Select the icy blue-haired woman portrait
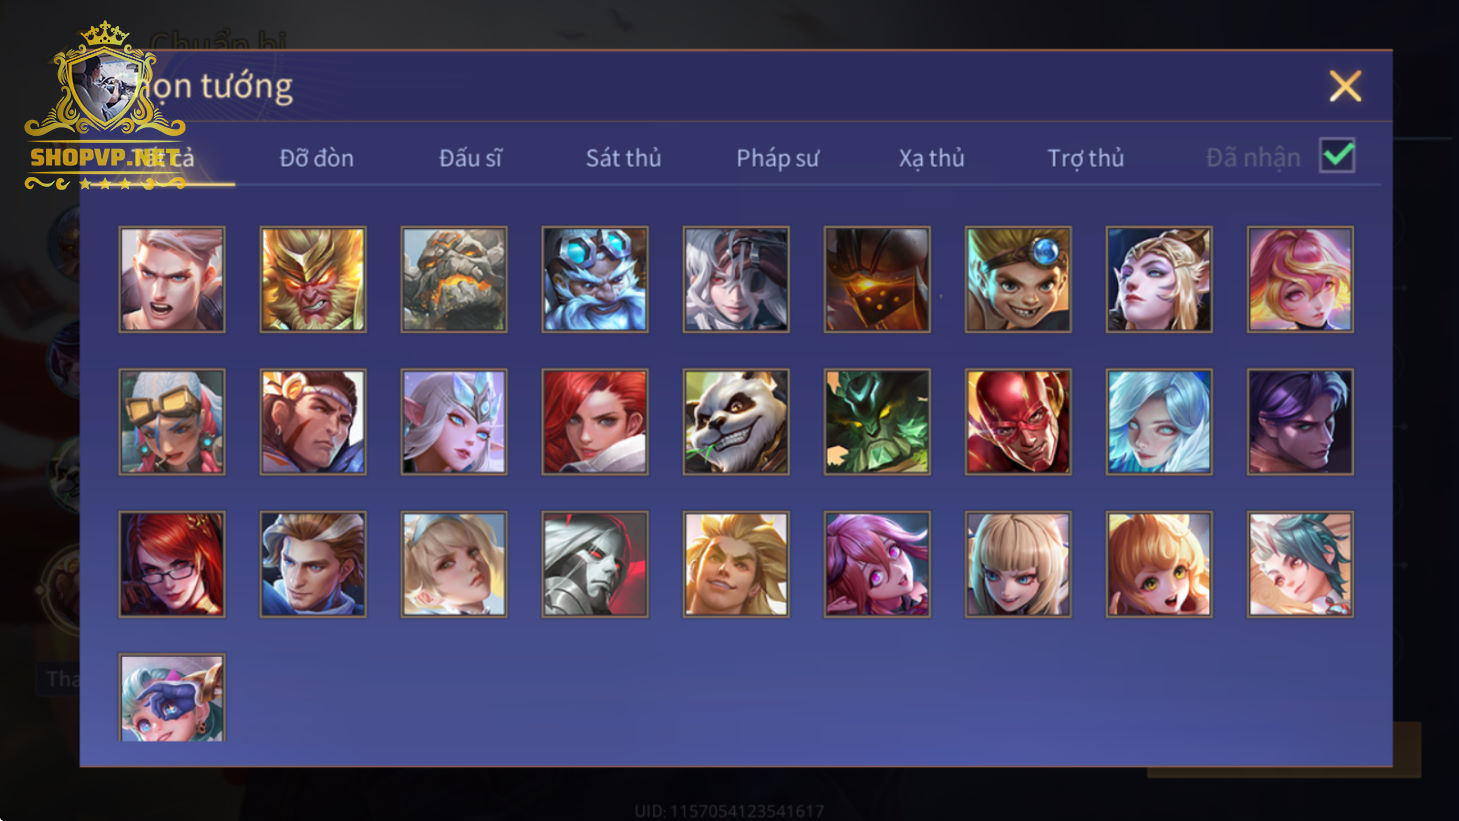The image size is (1459, 821). (1159, 421)
